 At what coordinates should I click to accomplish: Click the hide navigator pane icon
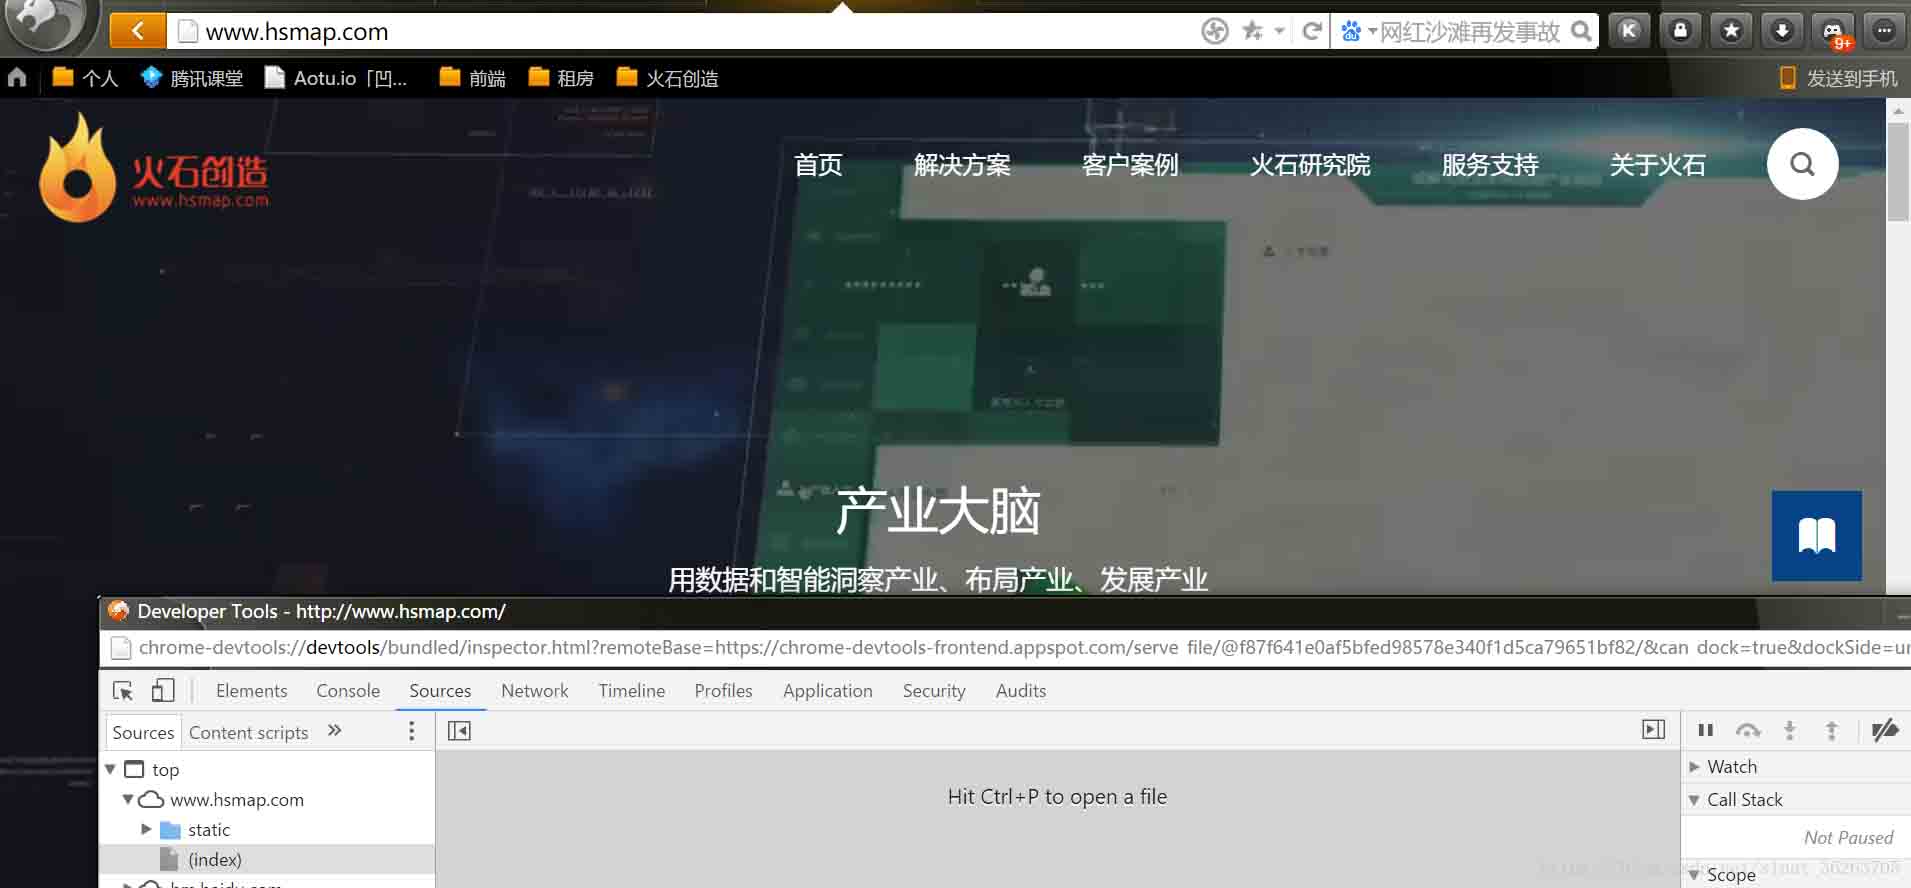point(459,731)
